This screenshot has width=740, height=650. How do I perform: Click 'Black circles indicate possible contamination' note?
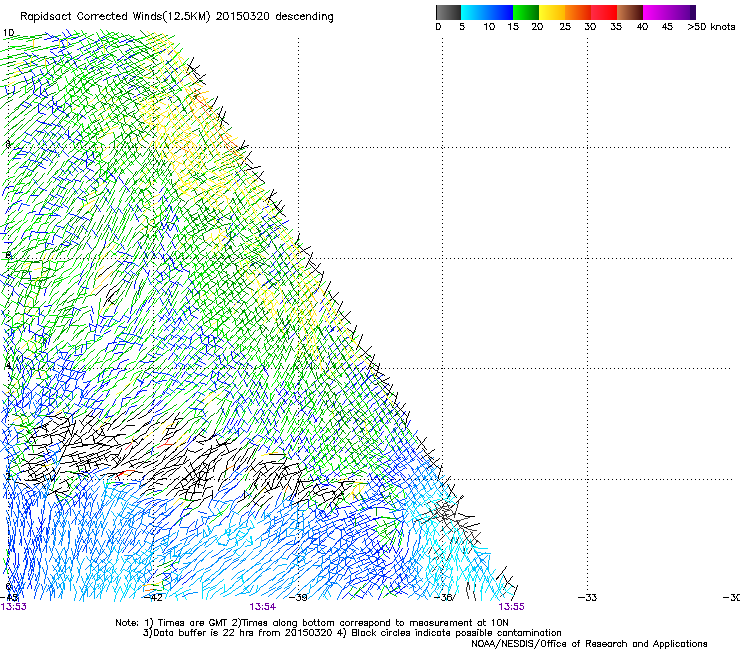(456, 633)
